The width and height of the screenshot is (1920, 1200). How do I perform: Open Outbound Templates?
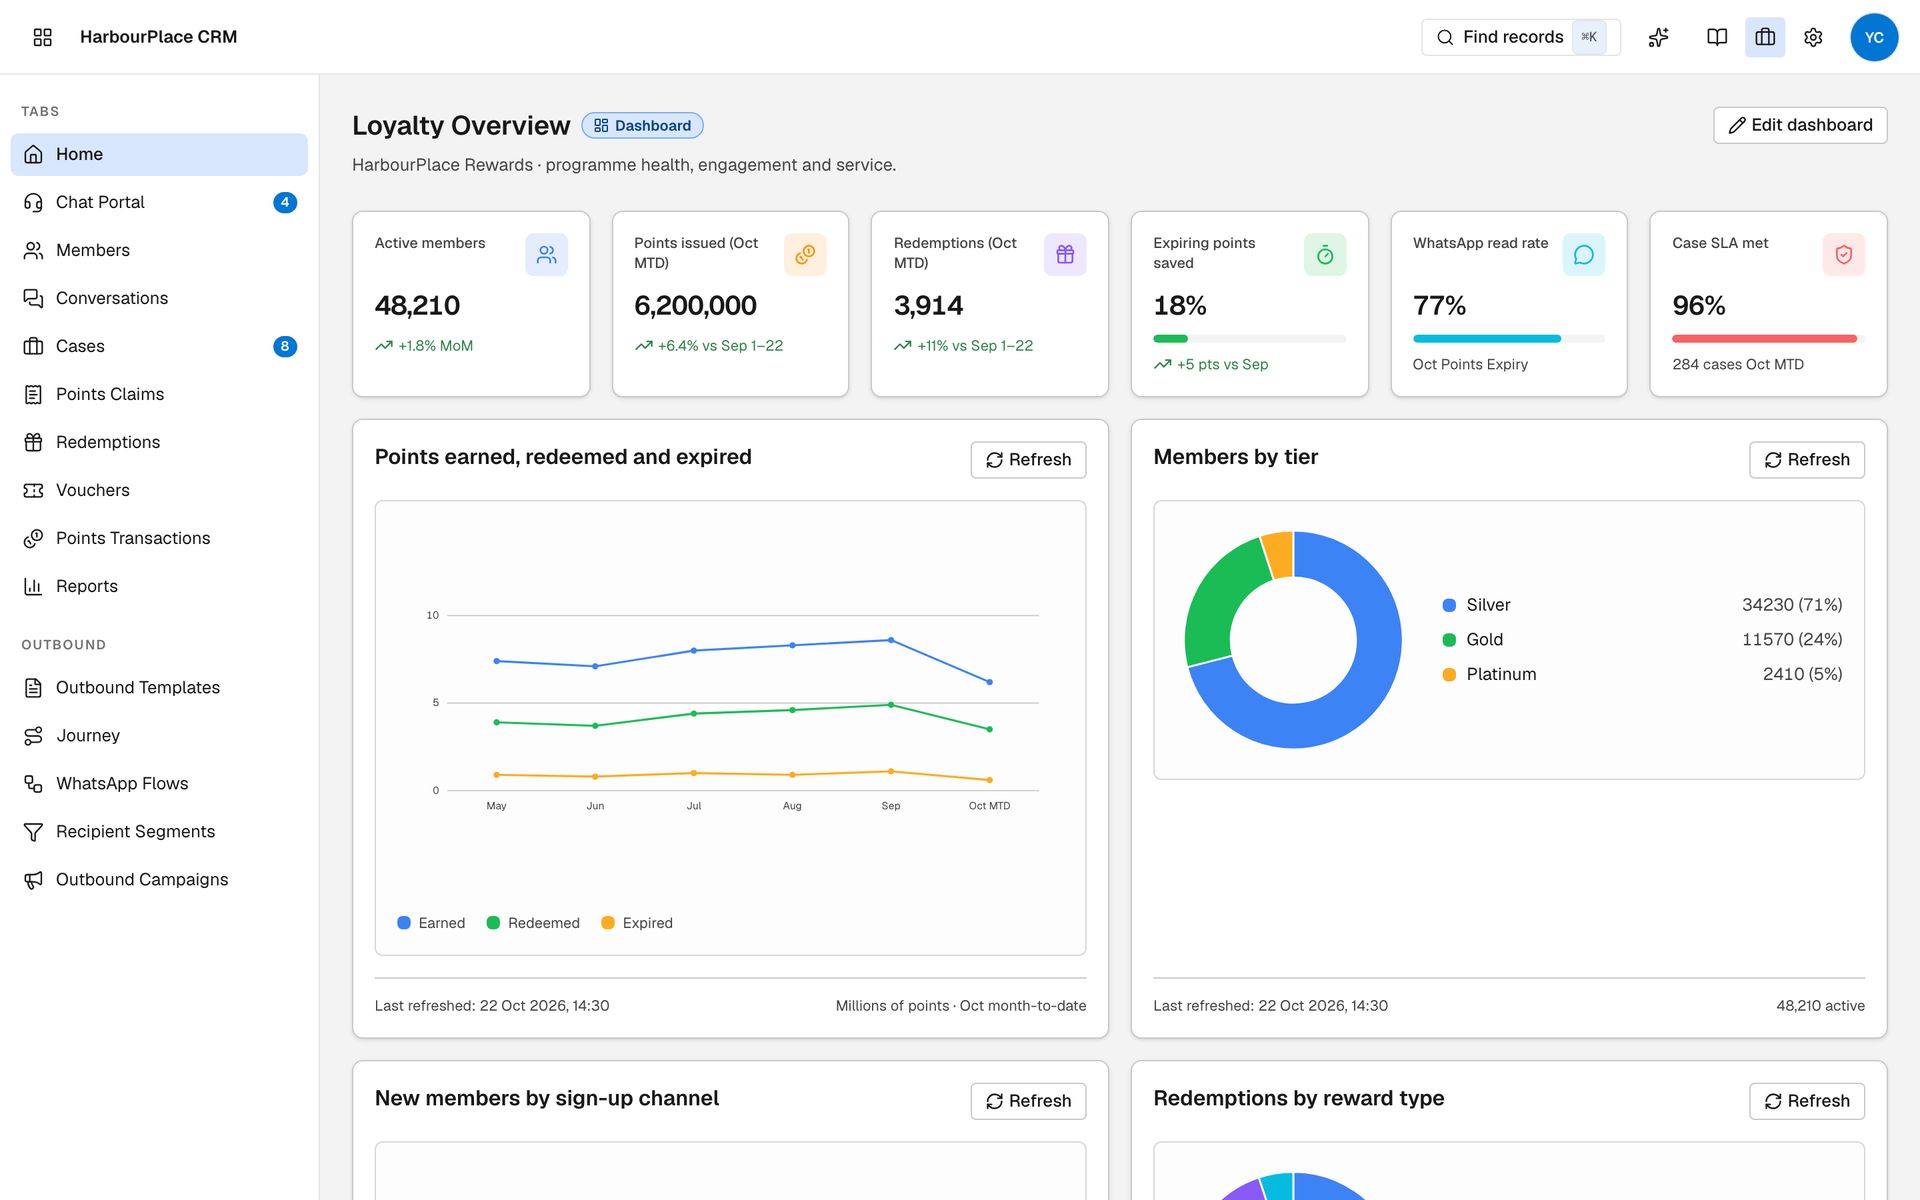pos(159,687)
